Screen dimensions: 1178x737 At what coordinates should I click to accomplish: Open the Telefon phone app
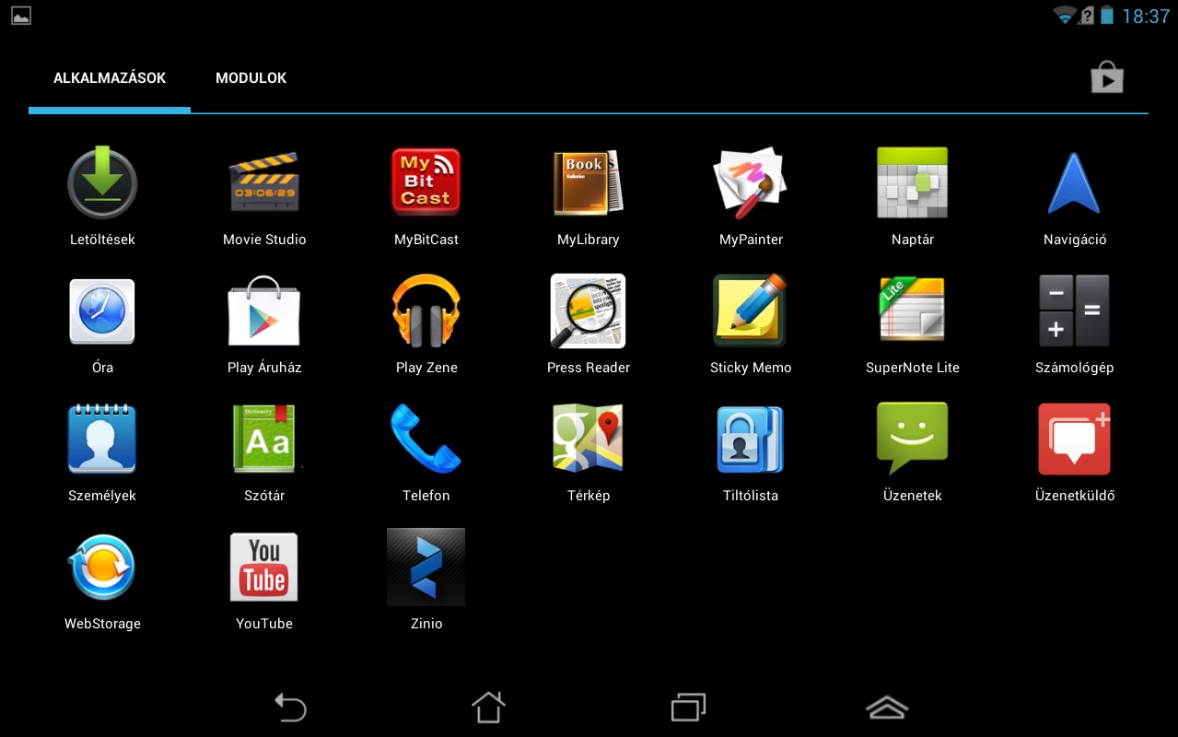coord(426,439)
